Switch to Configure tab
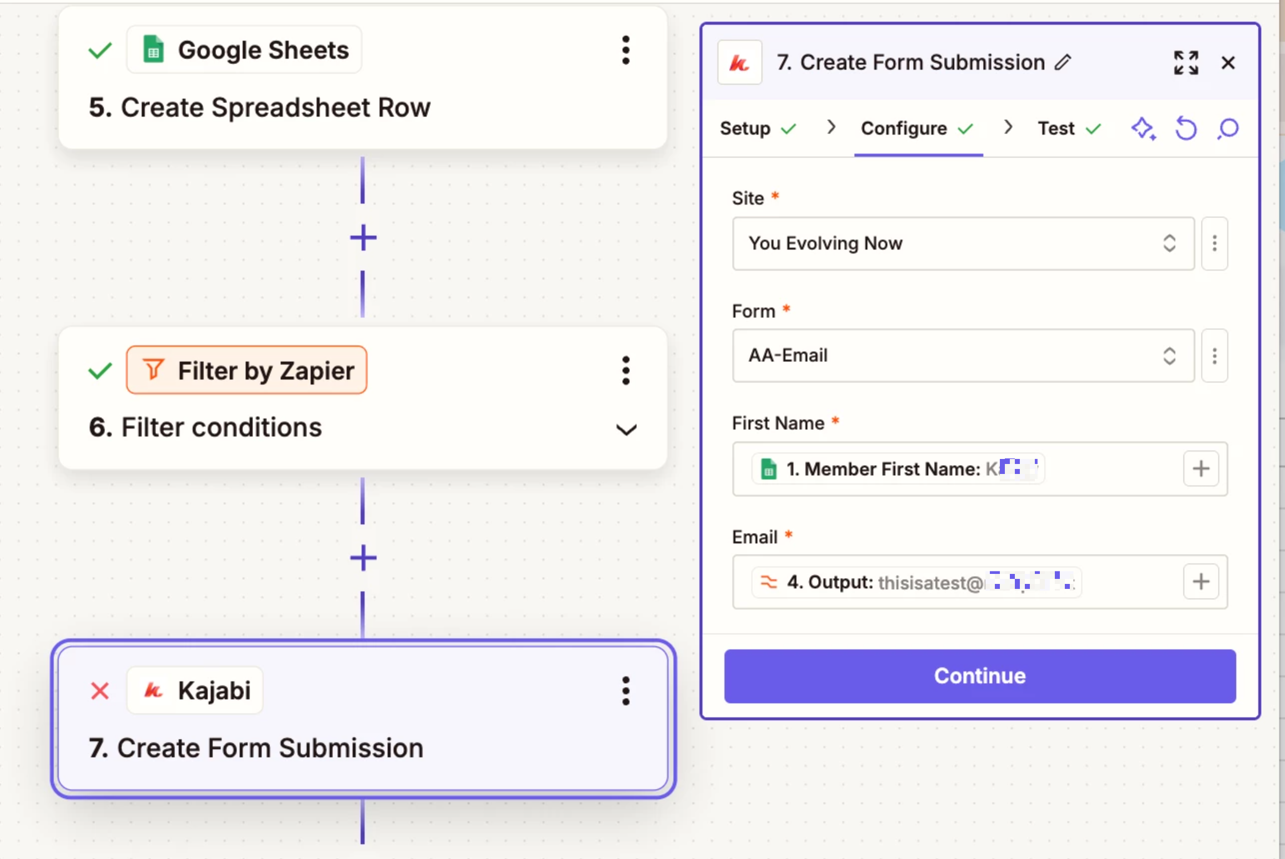 [x=917, y=128]
